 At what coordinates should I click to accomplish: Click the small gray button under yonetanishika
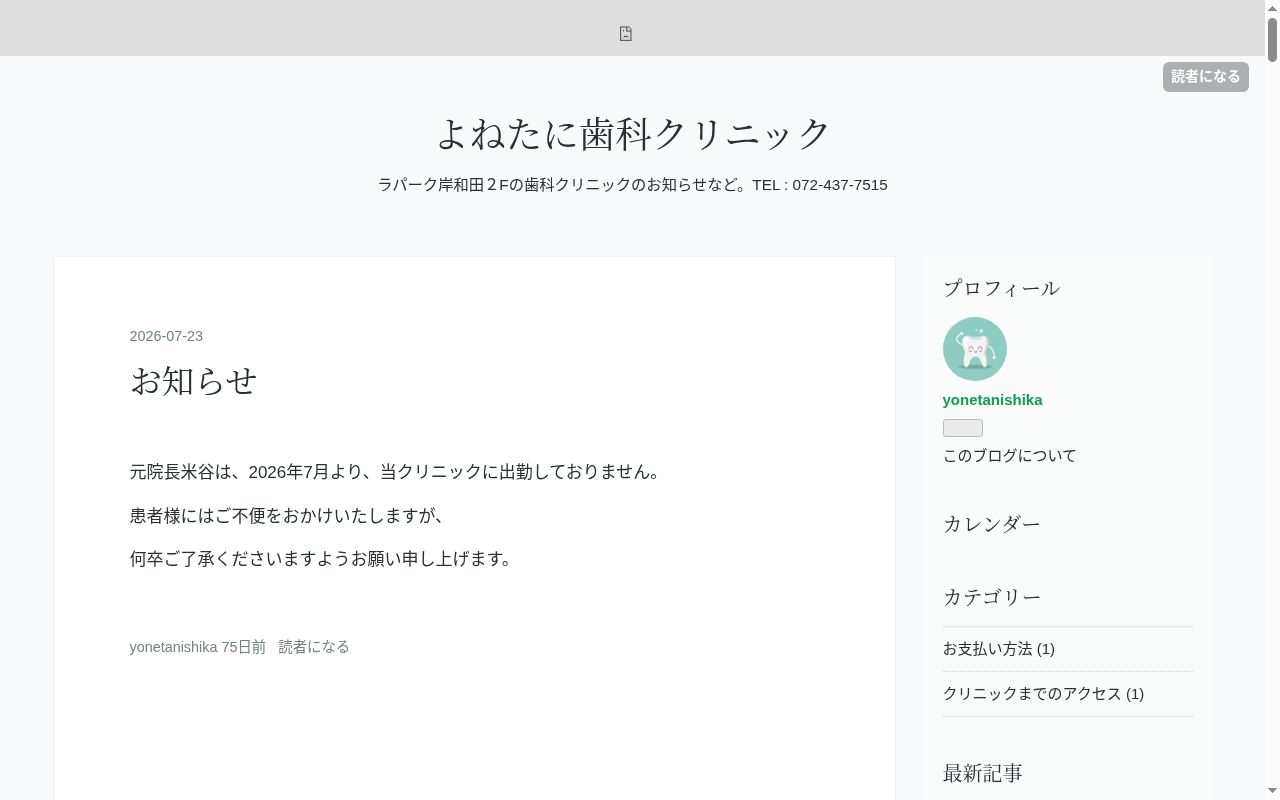pos(963,428)
